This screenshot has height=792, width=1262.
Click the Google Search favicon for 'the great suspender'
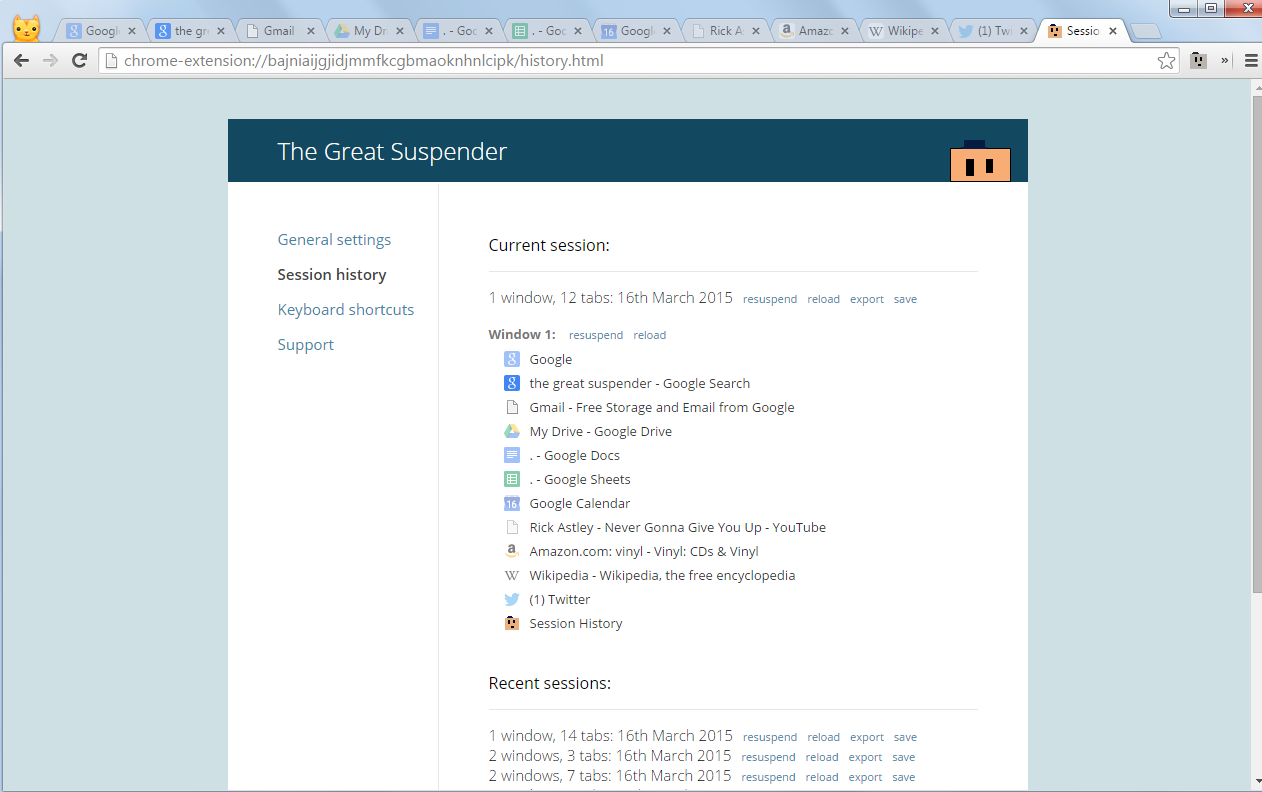click(511, 383)
